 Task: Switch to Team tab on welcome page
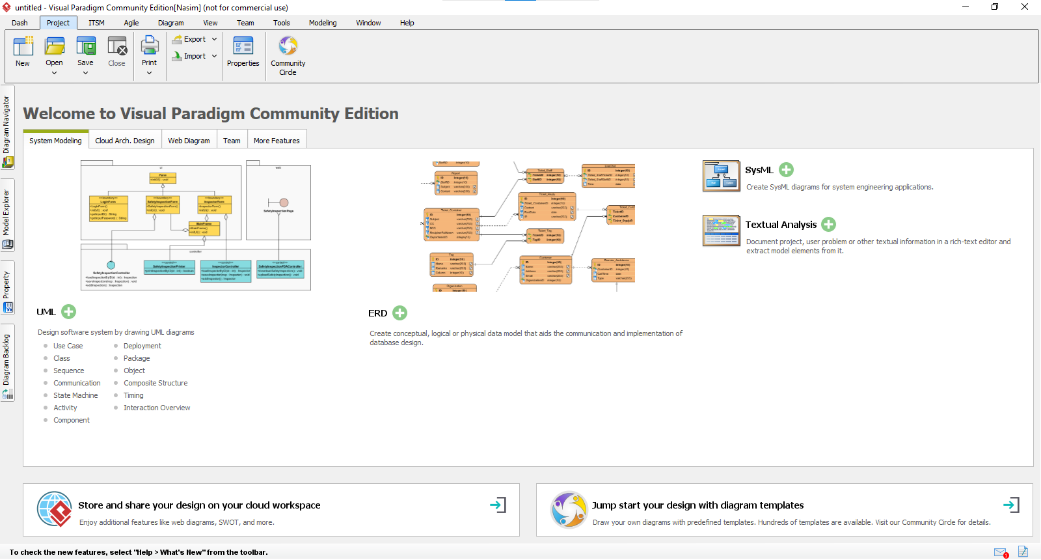pyautogui.click(x=232, y=140)
